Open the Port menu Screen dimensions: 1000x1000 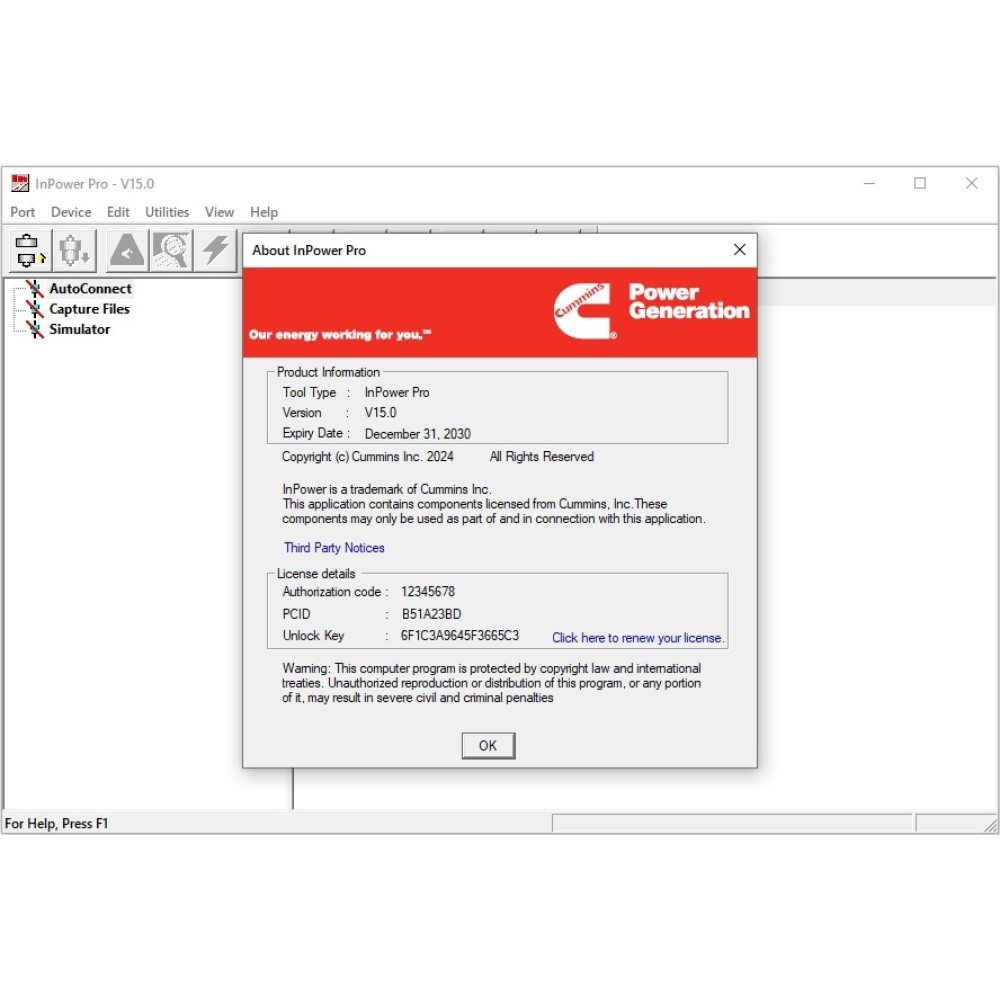pos(22,212)
